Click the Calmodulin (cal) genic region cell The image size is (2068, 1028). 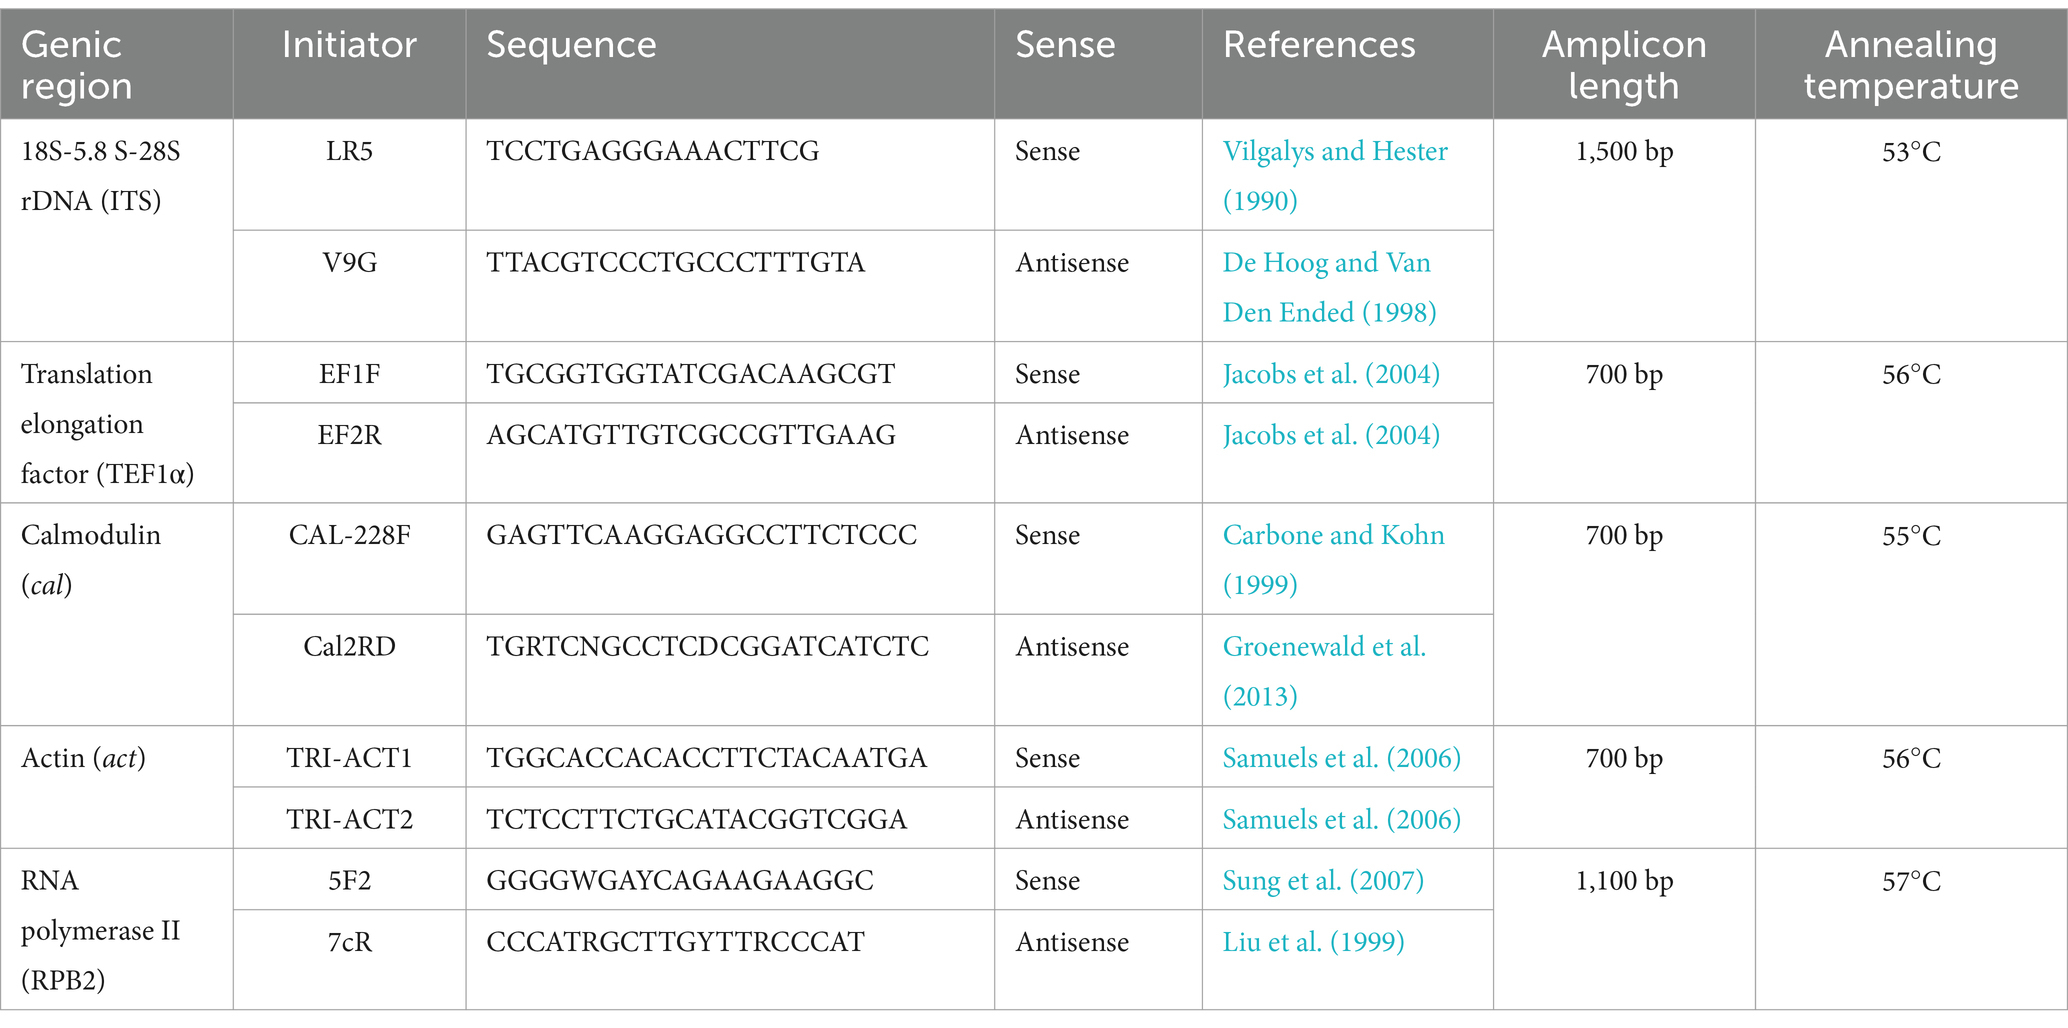[x=117, y=614]
